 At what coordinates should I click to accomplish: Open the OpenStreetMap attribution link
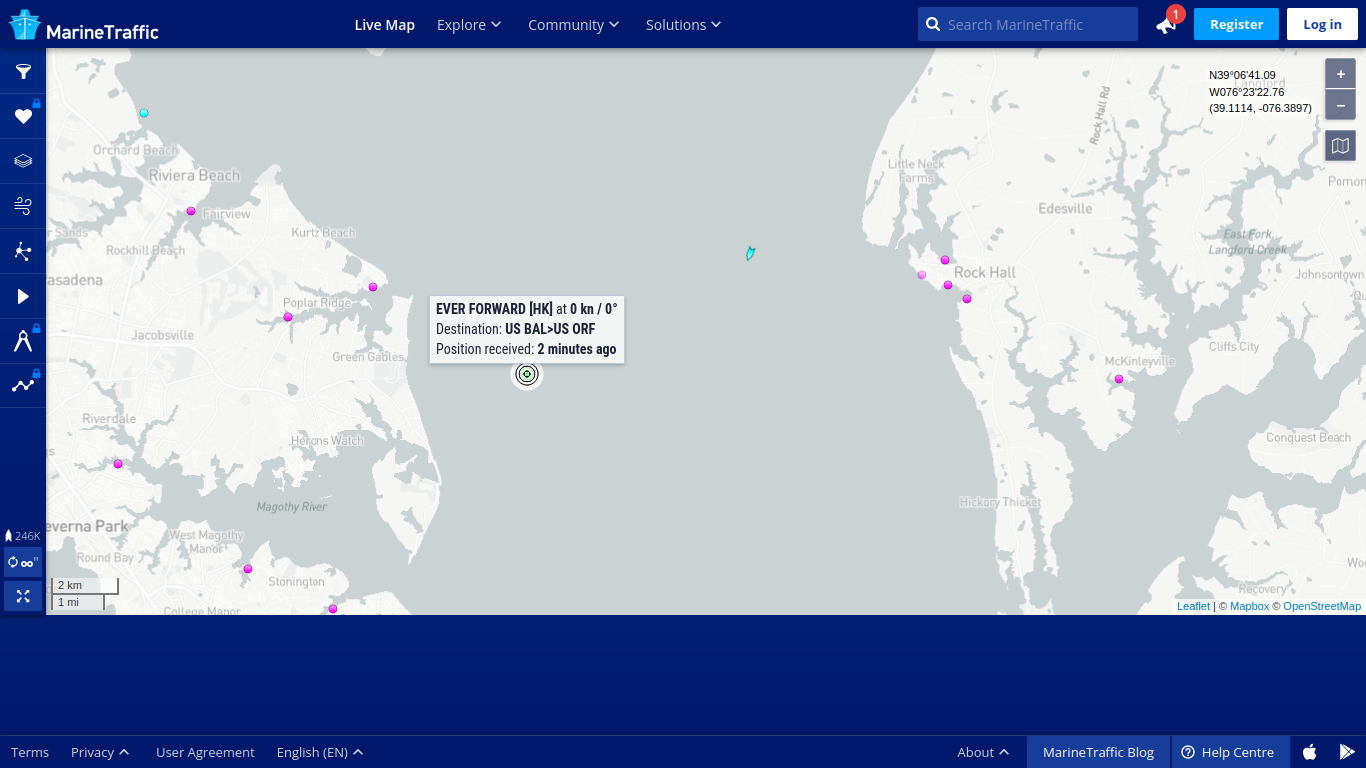[1322, 606]
